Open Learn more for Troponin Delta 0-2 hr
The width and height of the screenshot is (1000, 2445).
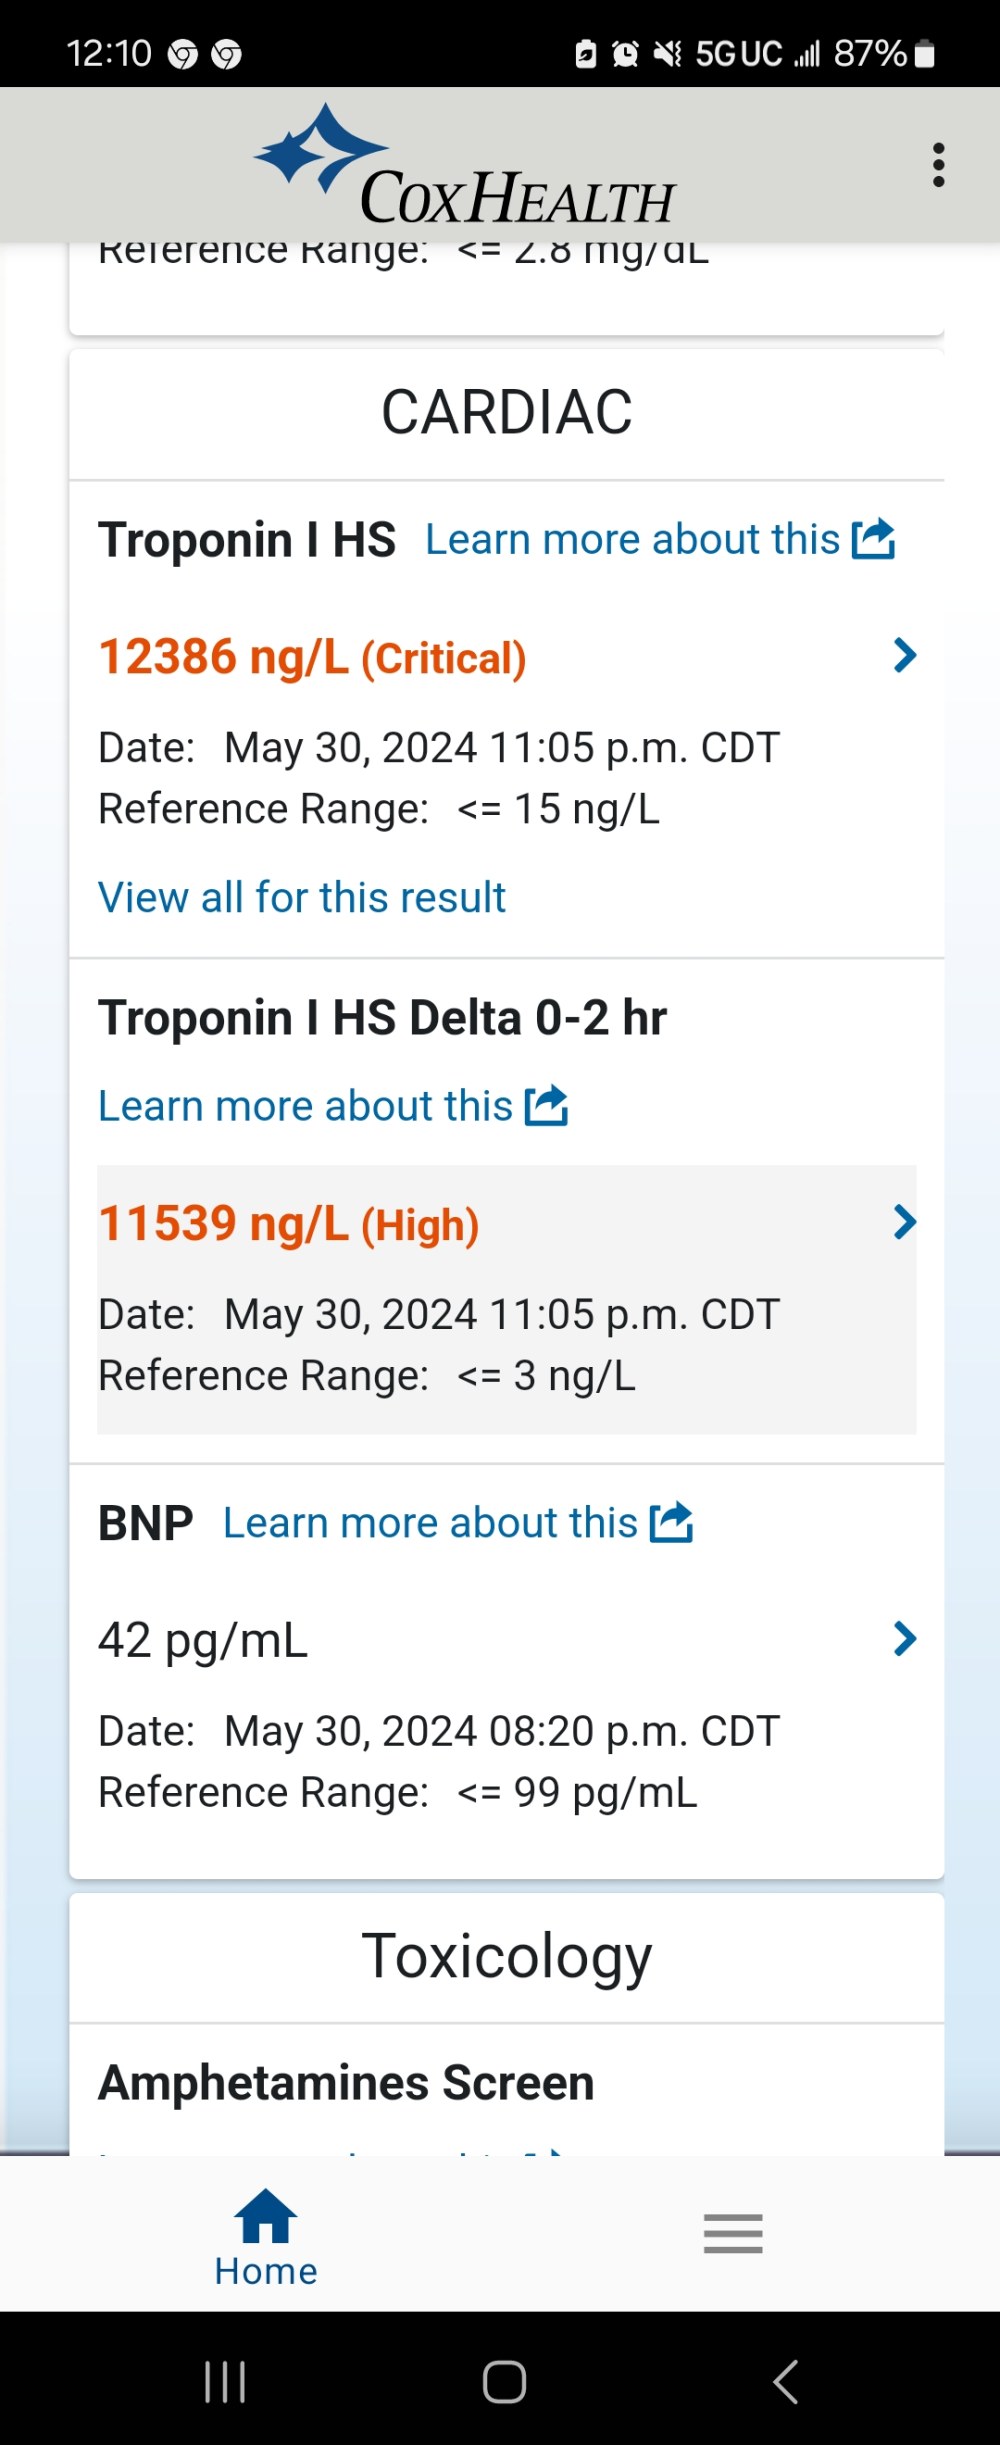[306, 1106]
